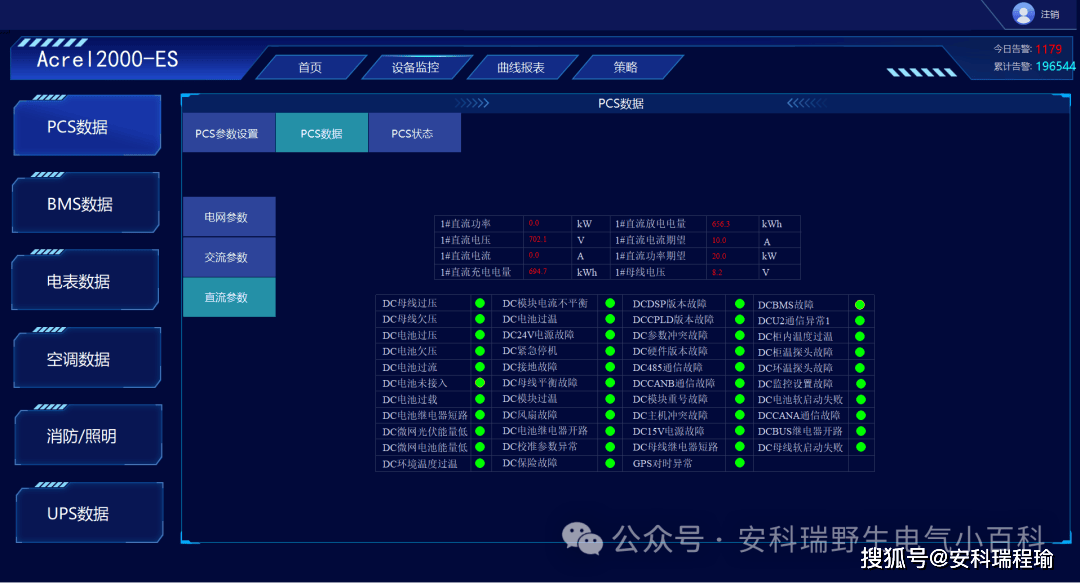Switch to the PCS参数设置 tab
The image size is (1080, 583).
pos(229,133)
